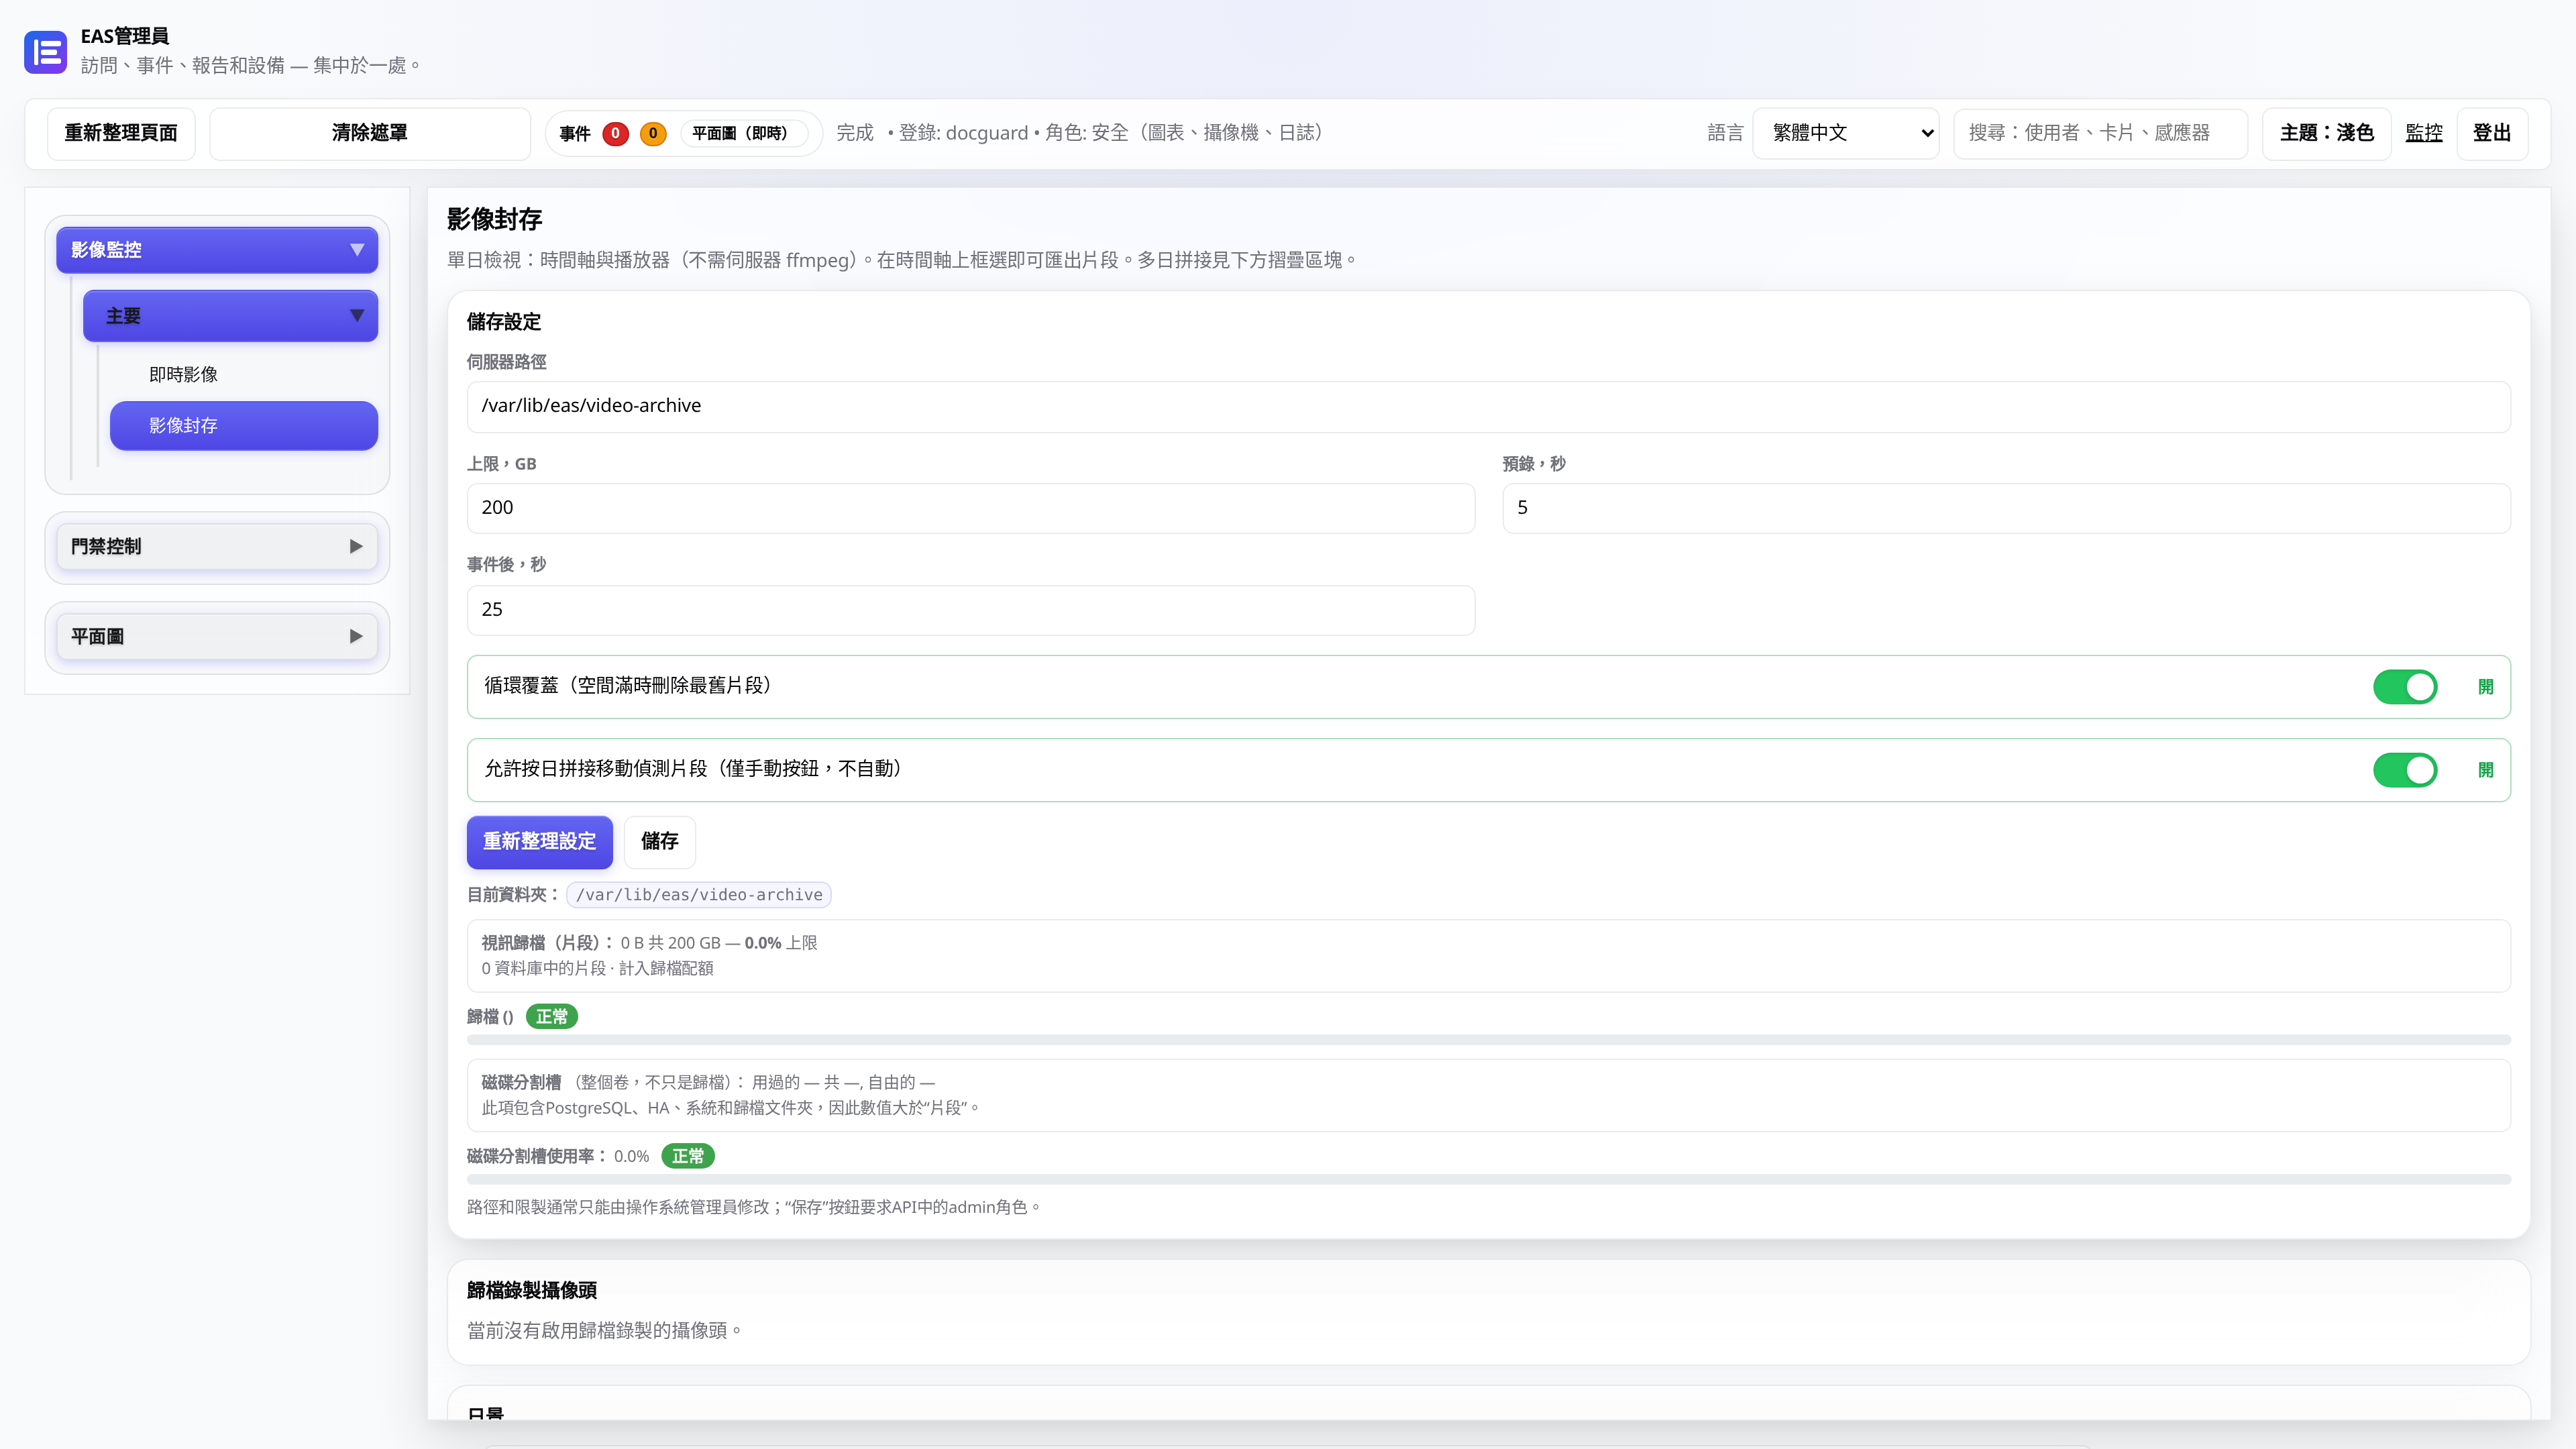Open the 語言 dropdown showing 繁體中文
Screen dimensions: 2576x1449
coord(1846,133)
